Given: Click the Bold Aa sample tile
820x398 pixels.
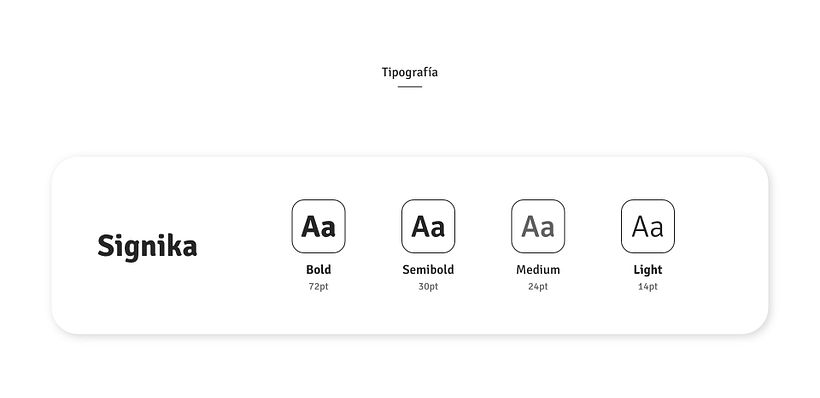Looking at the screenshot, I should pyautogui.click(x=318, y=226).
